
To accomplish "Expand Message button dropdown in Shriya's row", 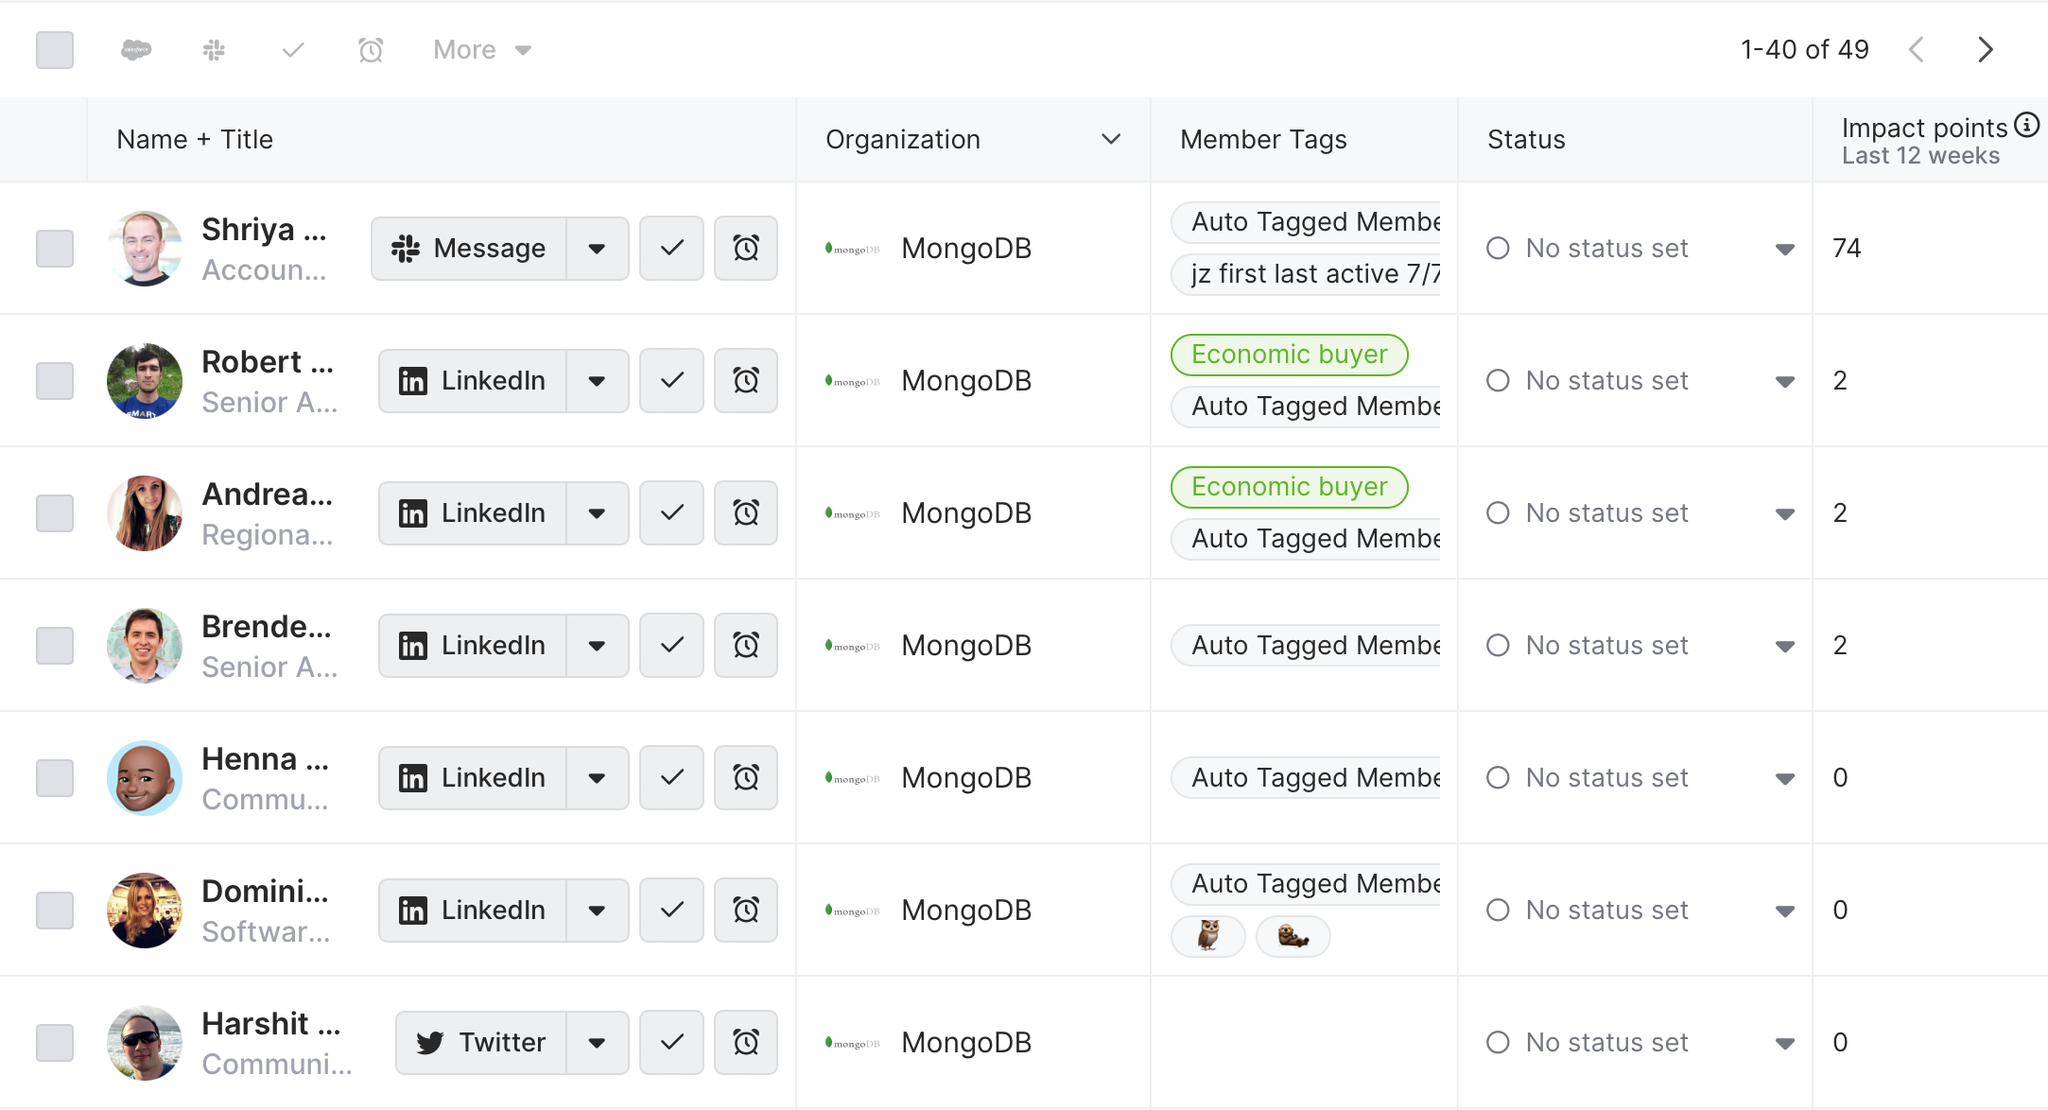I will click(x=597, y=248).
